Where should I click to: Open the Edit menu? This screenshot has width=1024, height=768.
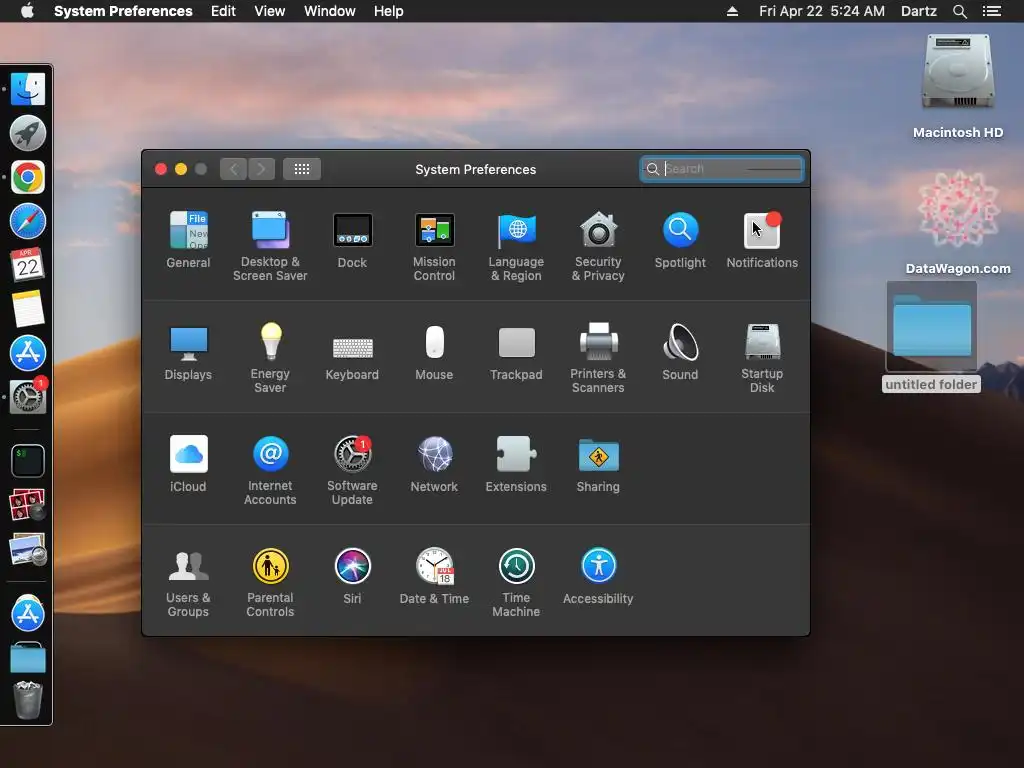(223, 11)
